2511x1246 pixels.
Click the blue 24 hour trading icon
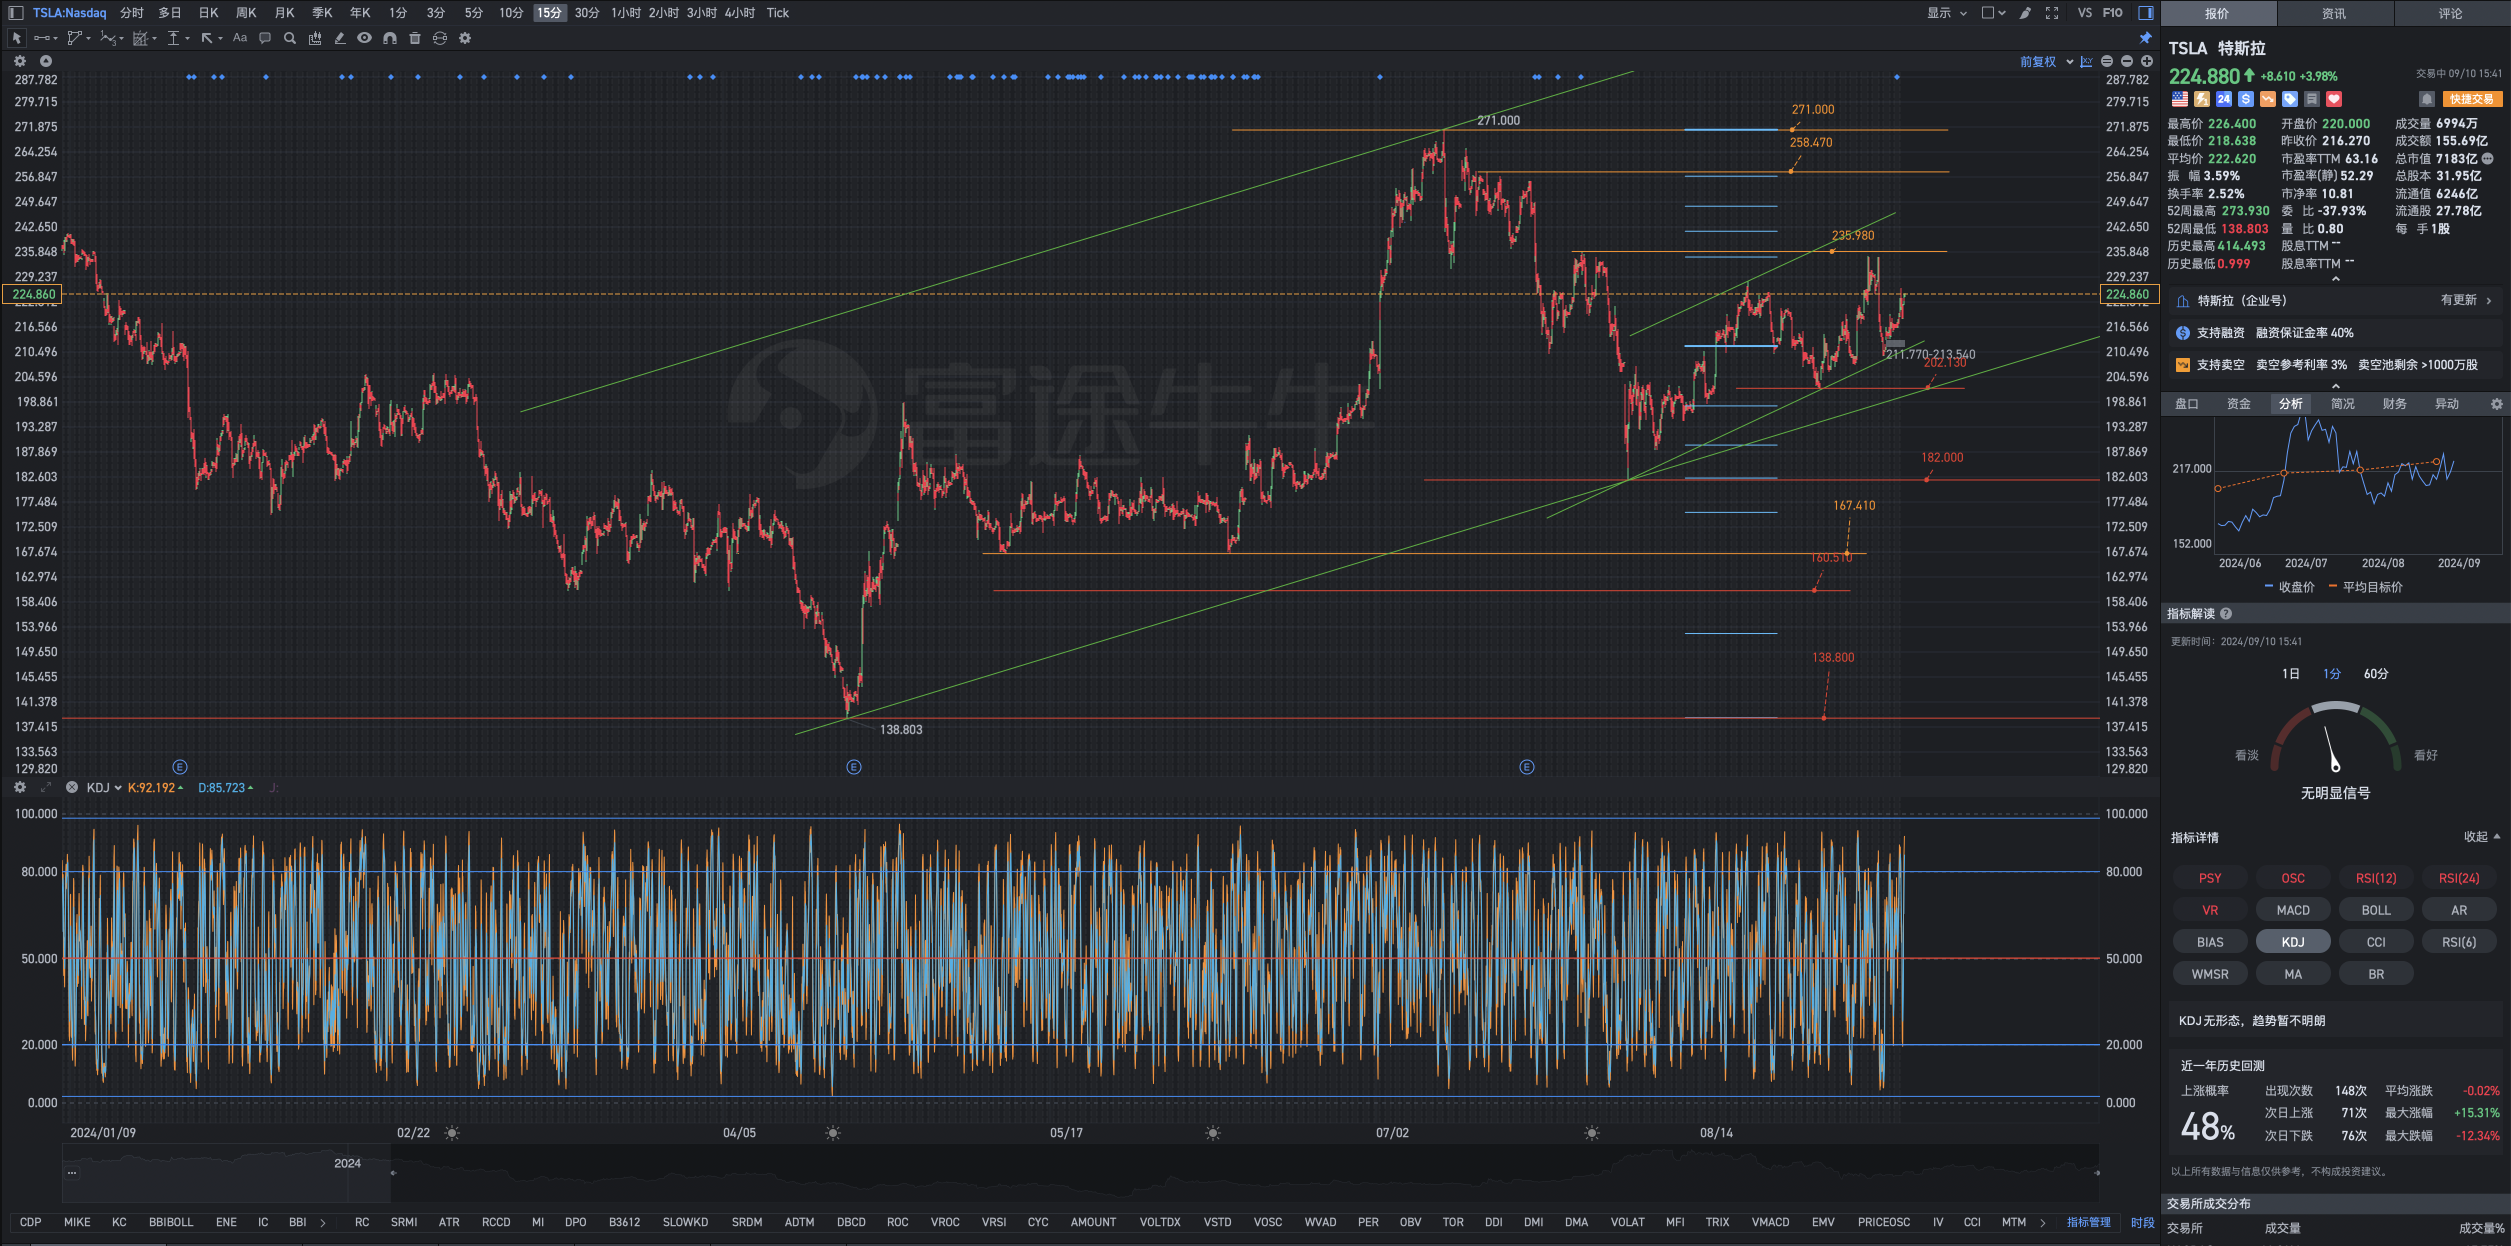coord(2224,99)
